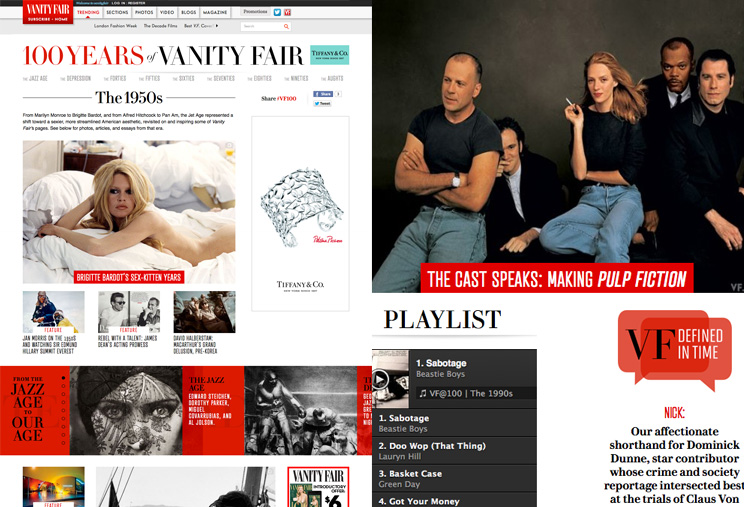The image size is (744, 507).
Task: Open Brigitte Bardot's Sex-Kitten Years feature image
Action: pos(129,212)
